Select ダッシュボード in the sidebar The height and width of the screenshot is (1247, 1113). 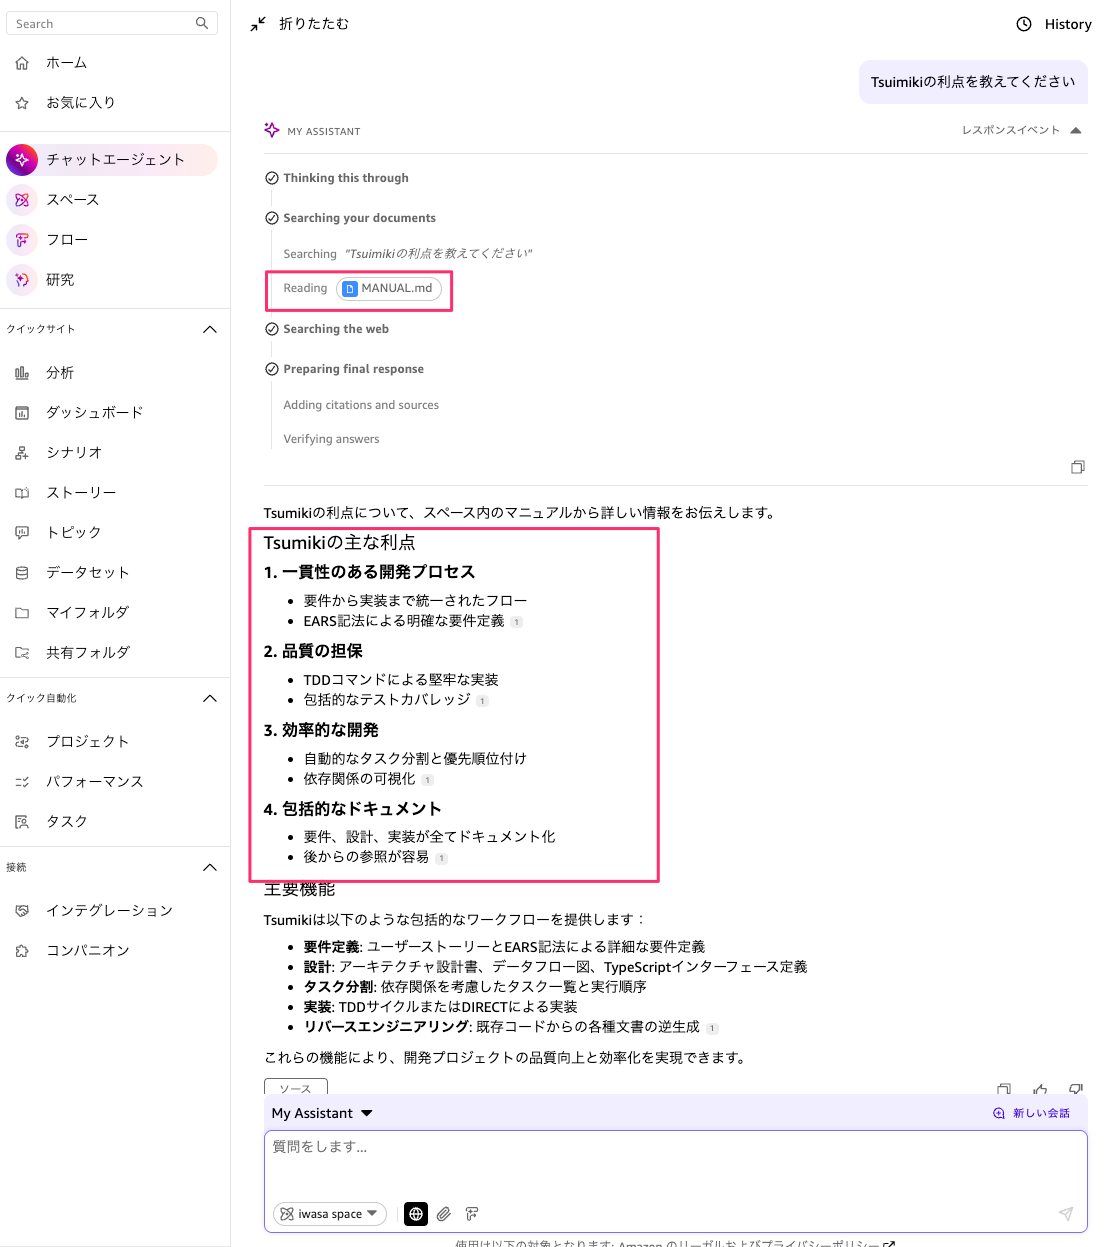[x=94, y=412]
